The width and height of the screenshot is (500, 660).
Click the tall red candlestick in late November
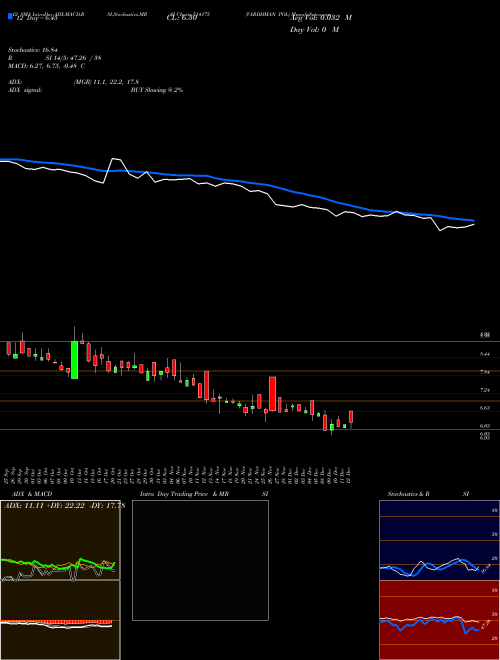tap(273, 394)
